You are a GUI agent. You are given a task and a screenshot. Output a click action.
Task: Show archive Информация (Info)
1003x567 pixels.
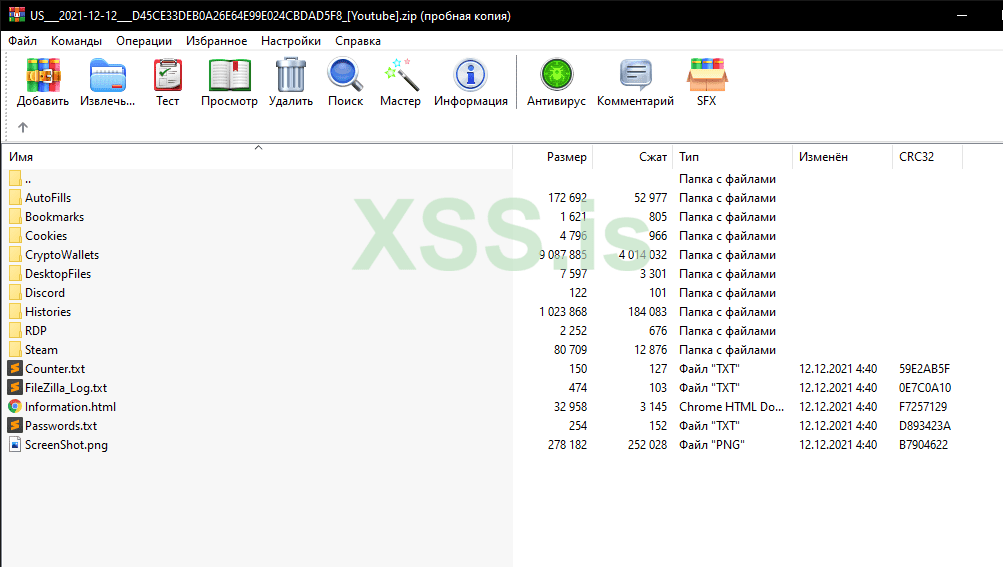coord(471,76)
